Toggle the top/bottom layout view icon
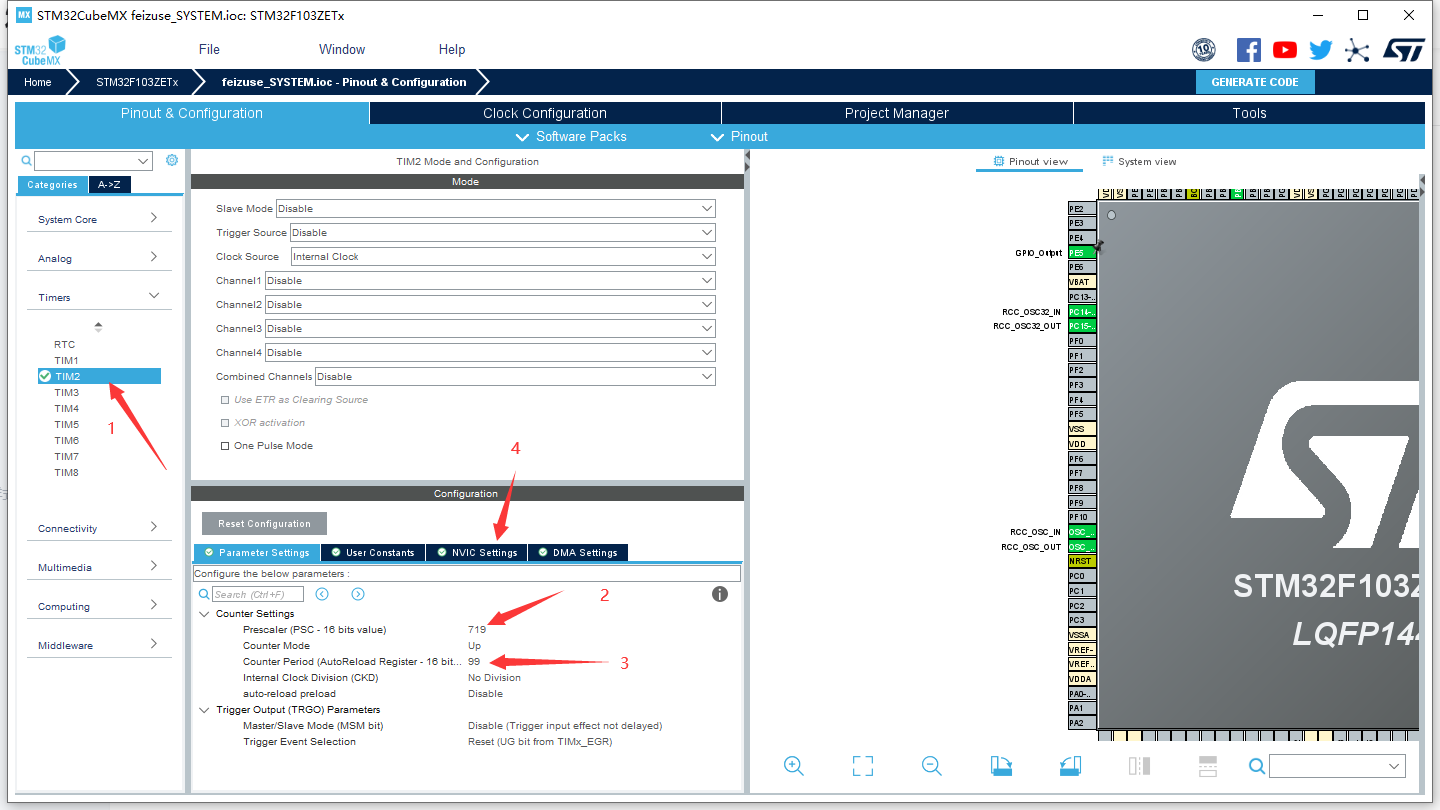The height and width of the screenshot is (810, 1440). [x=1208, y=766]
